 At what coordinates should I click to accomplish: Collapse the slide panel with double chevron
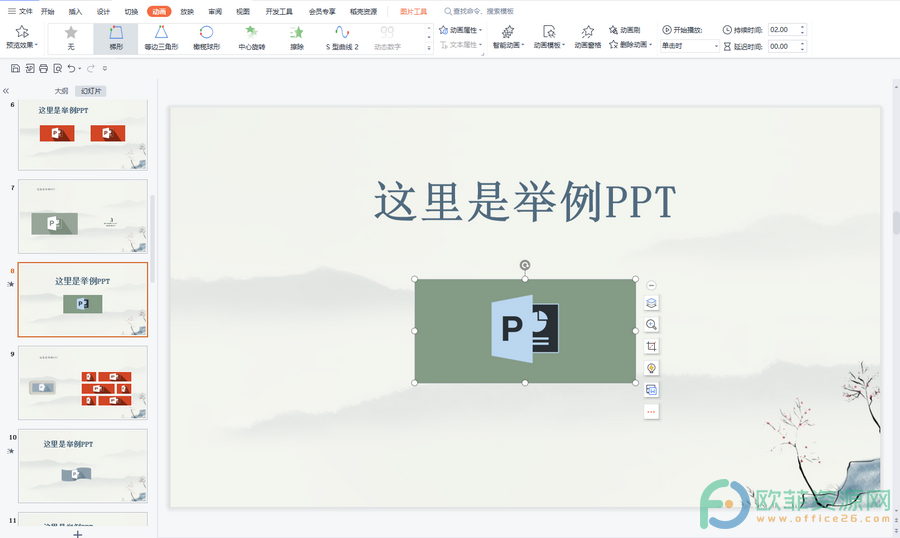pyautogui.click(x=6, y=91)
